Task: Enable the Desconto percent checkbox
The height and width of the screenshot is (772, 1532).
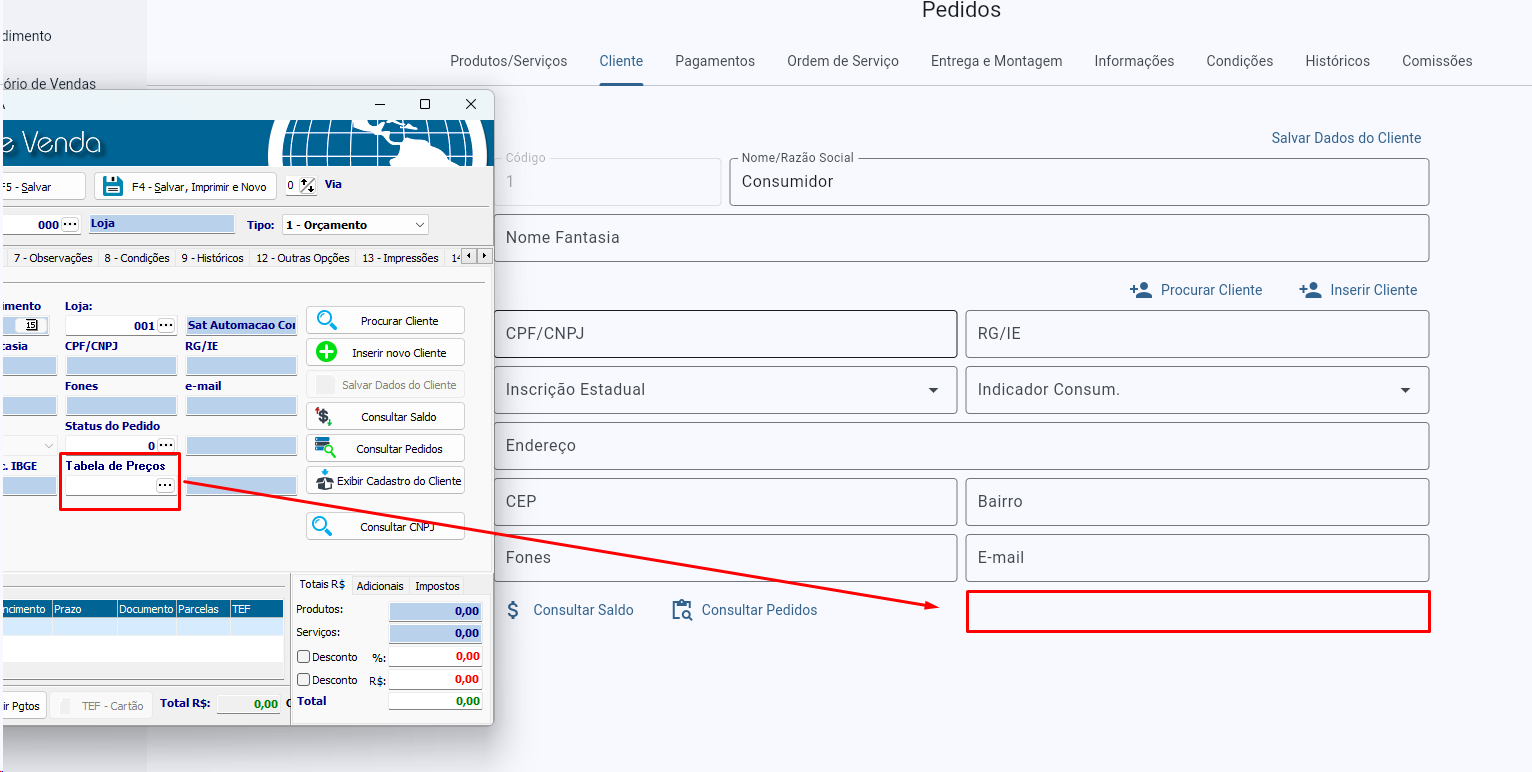Action: (x=304, y=657)
